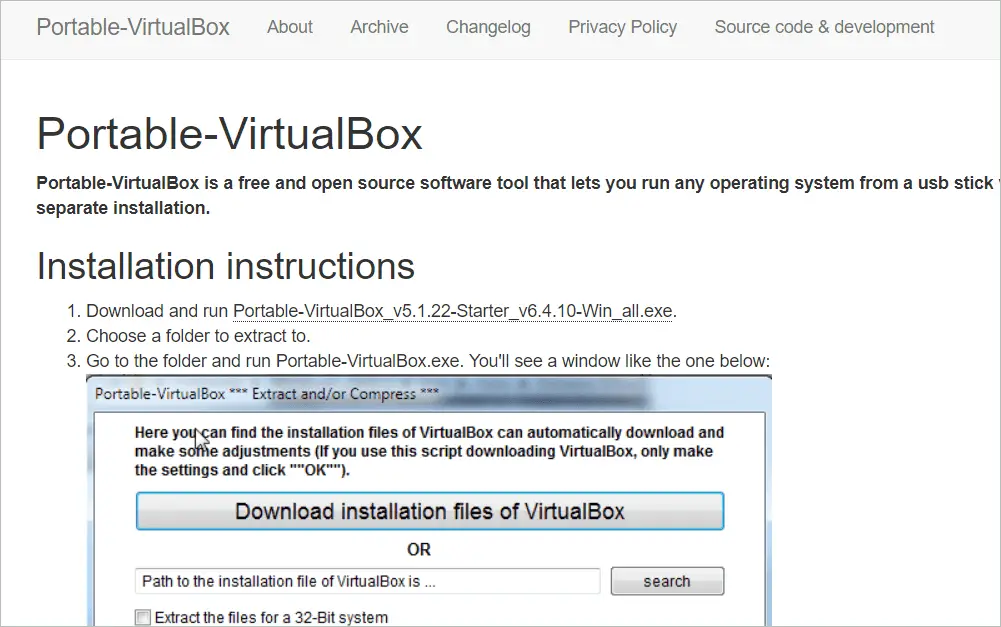Click Download installation files of VirtualBox button
The image size is (1001, 627).
(x=430, y=511)
